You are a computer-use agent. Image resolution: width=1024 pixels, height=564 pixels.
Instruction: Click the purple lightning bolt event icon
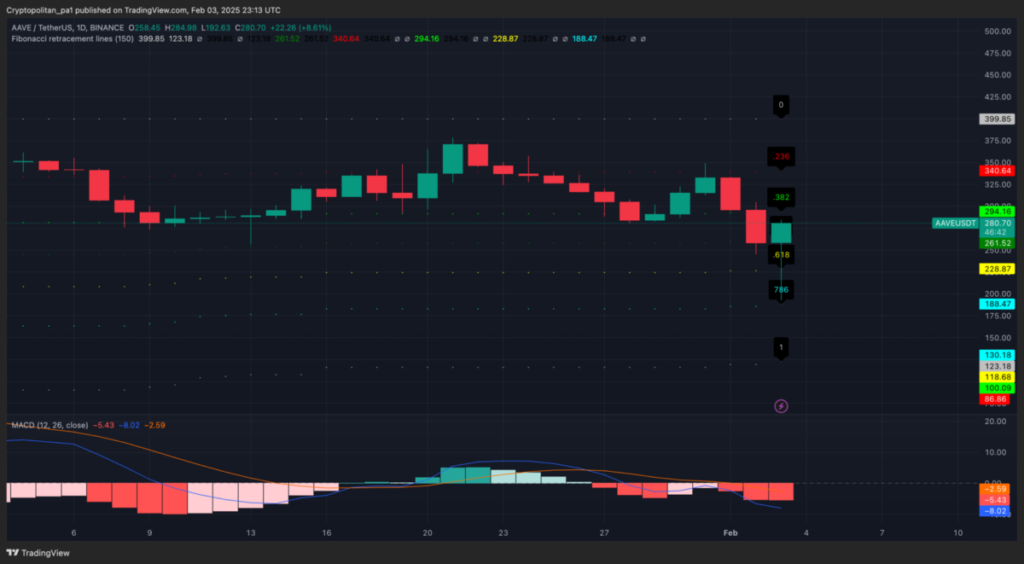pos(782,406)
